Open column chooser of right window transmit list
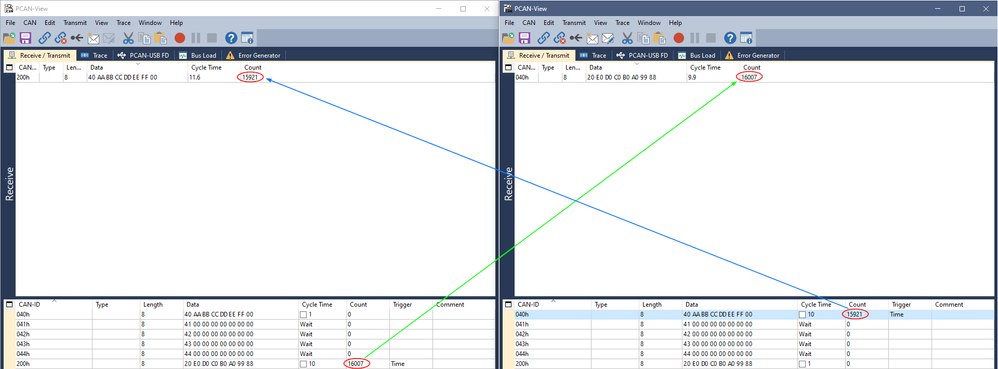 [x=508, y=305]
